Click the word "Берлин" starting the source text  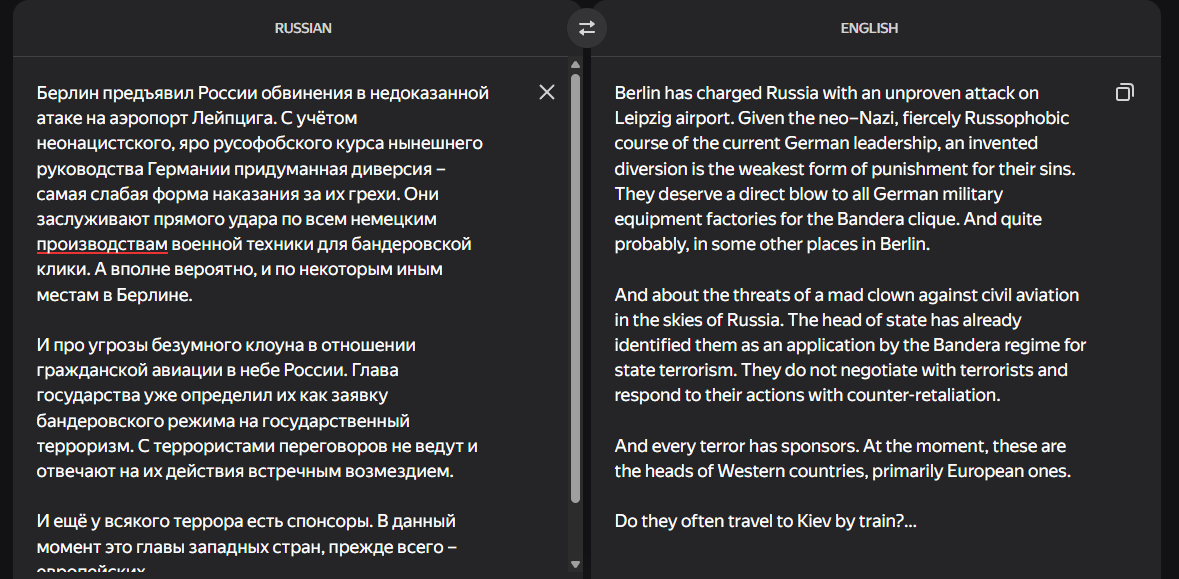pyautogui.click(x=68, y=93)
